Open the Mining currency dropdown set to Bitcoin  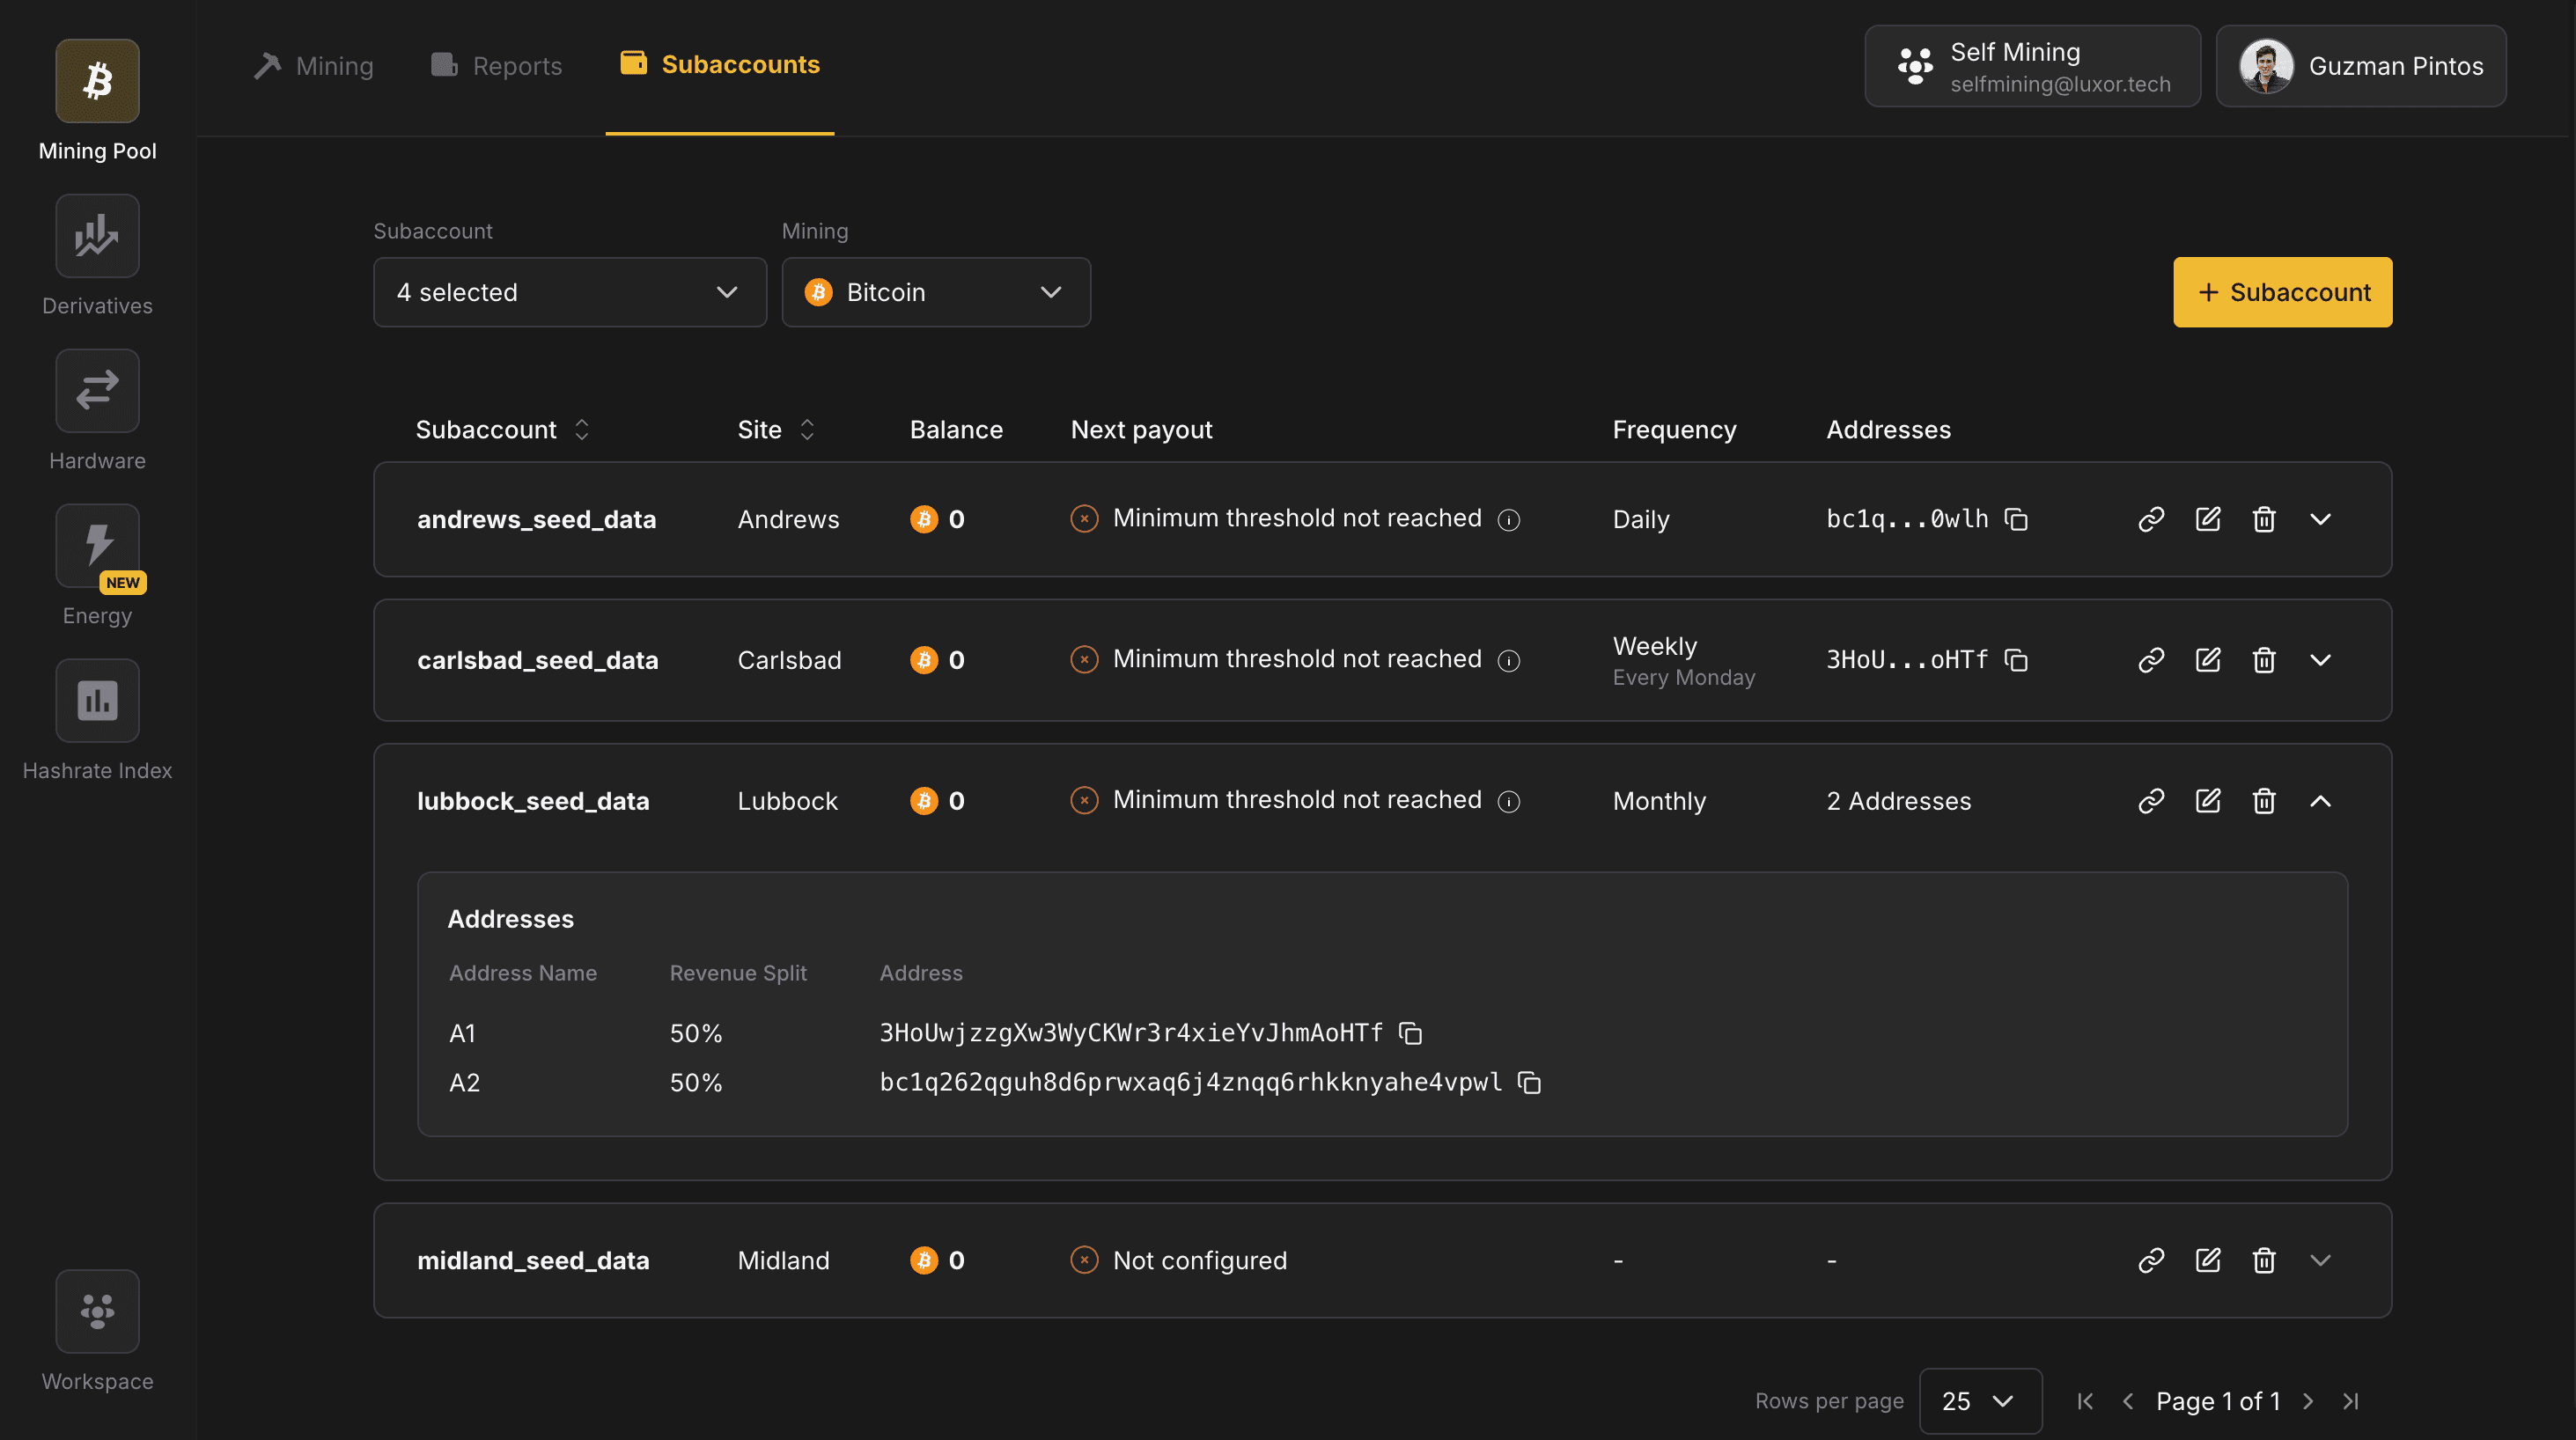click(x=935, y=292)
